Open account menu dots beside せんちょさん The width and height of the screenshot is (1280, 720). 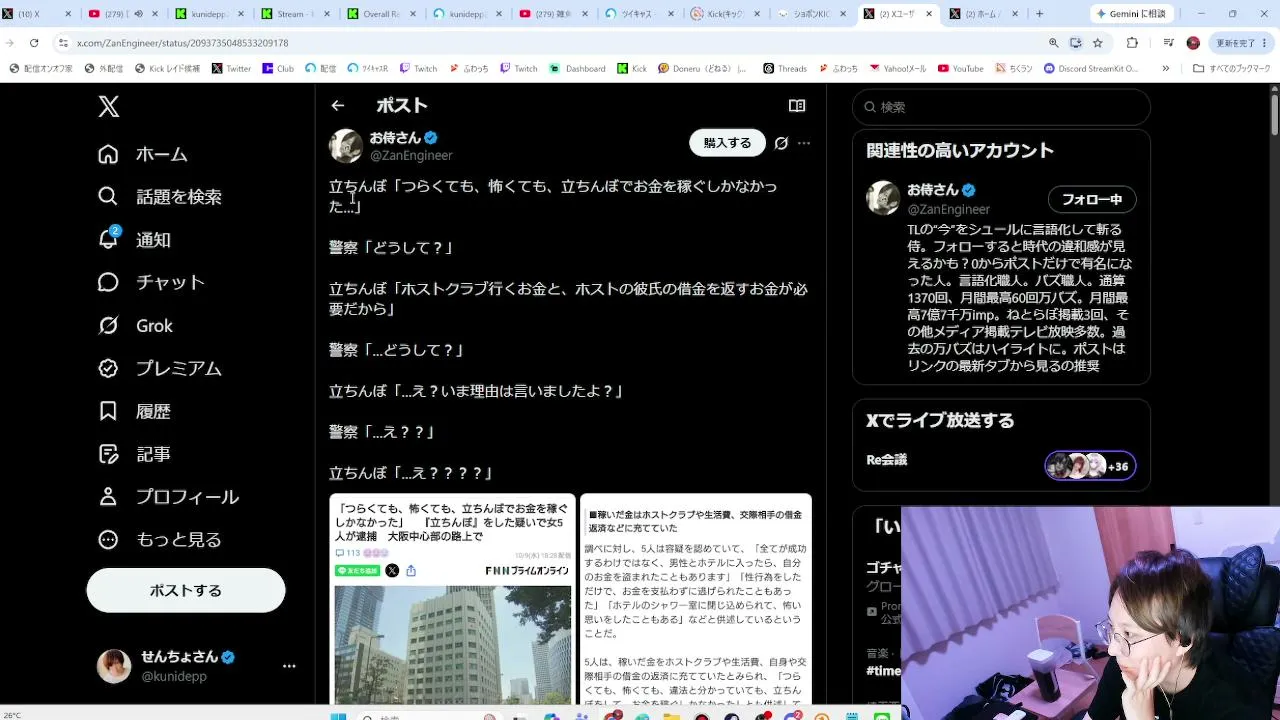(x=289, y=666)
